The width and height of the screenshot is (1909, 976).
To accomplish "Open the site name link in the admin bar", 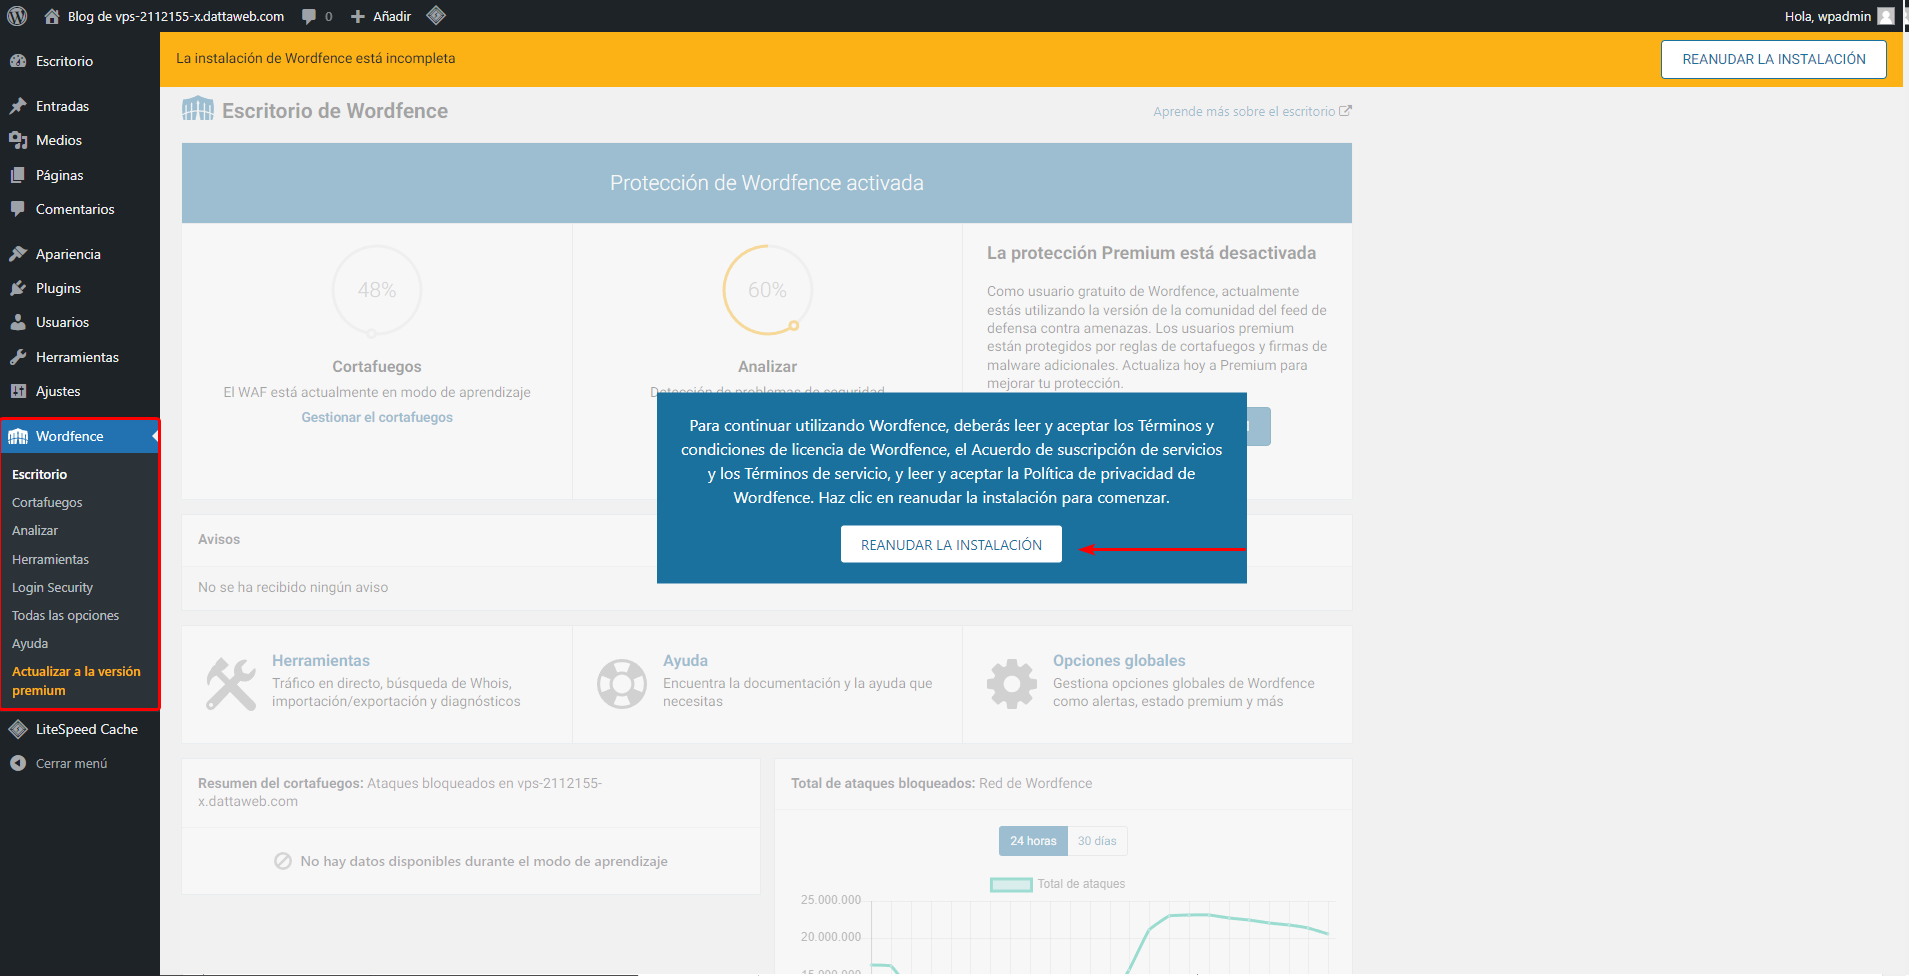I will click(x=176, y=16).
